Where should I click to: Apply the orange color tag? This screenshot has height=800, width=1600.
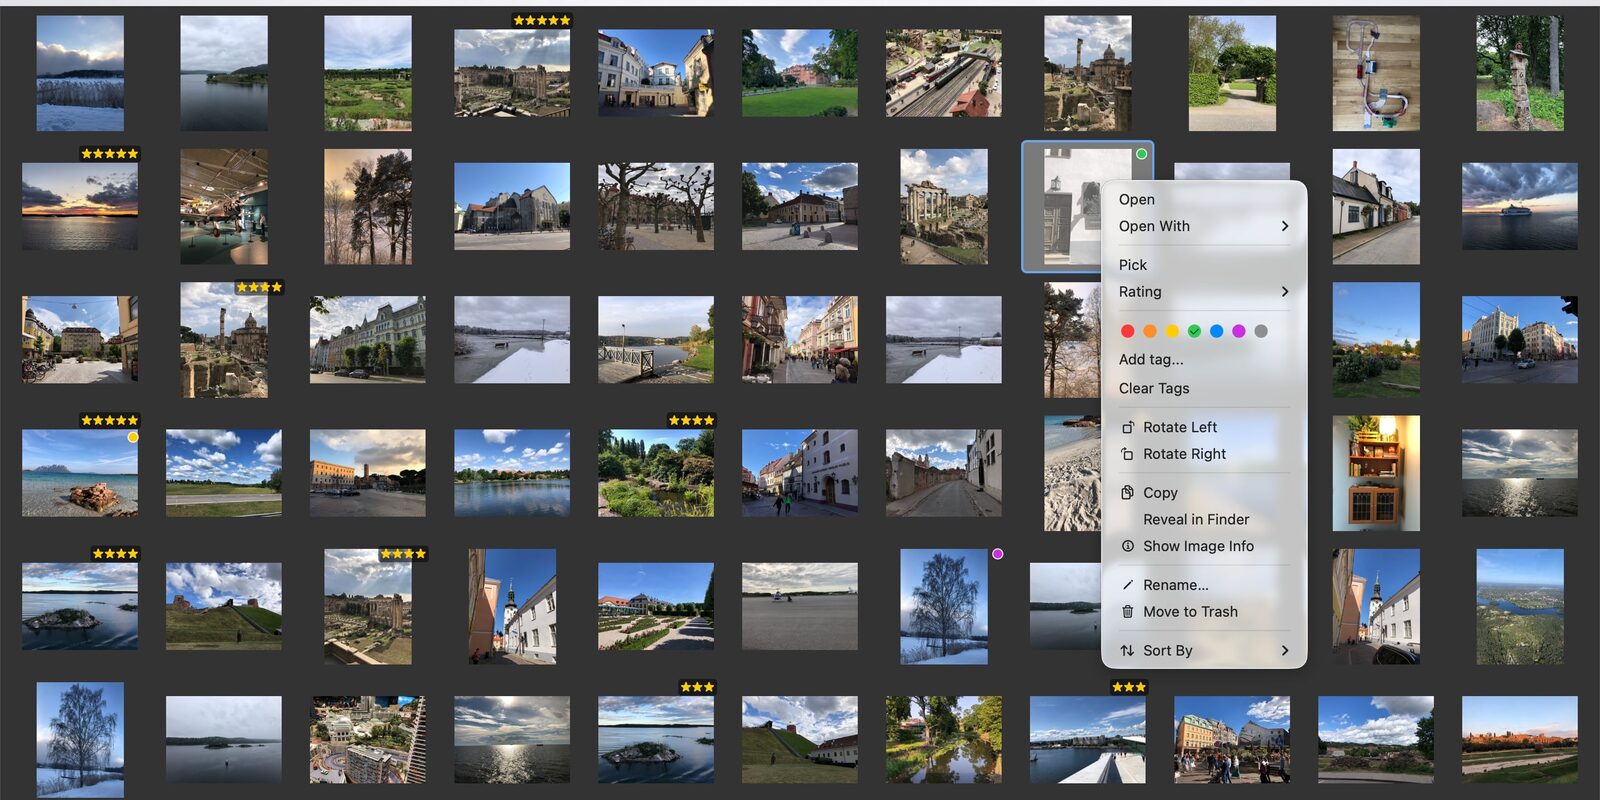[1150, 331]
